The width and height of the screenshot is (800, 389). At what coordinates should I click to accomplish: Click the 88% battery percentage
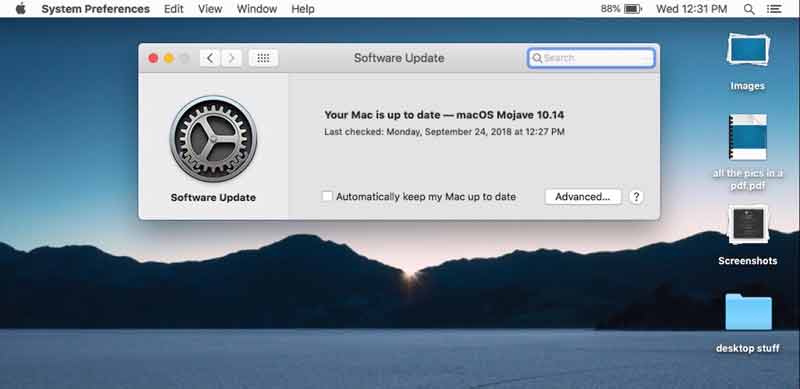(x=610, y=9)
